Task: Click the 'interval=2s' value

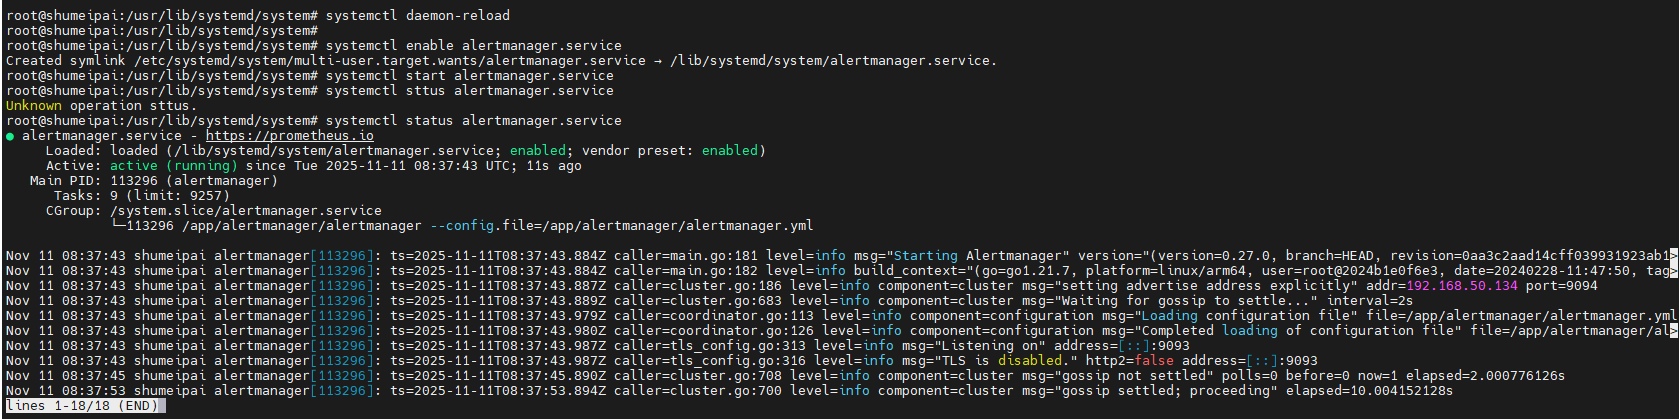Action: 1370,301
